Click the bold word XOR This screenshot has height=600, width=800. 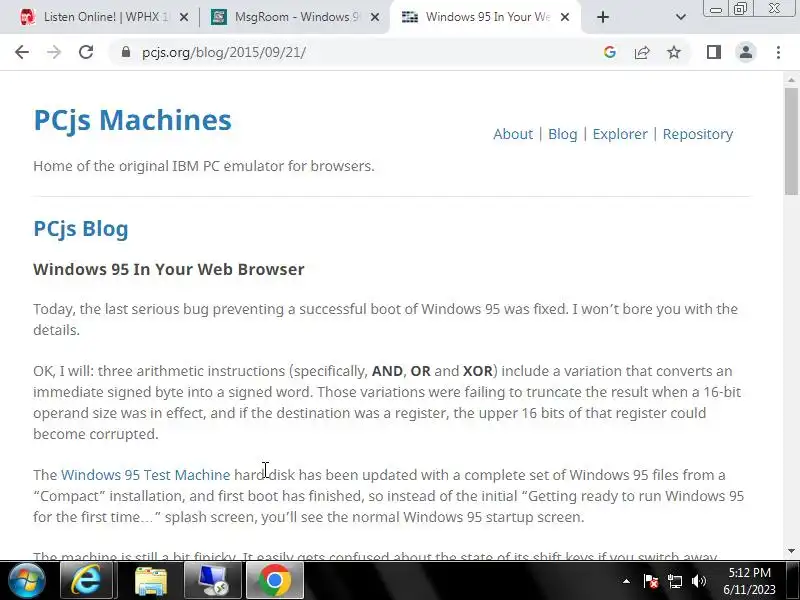478,371
